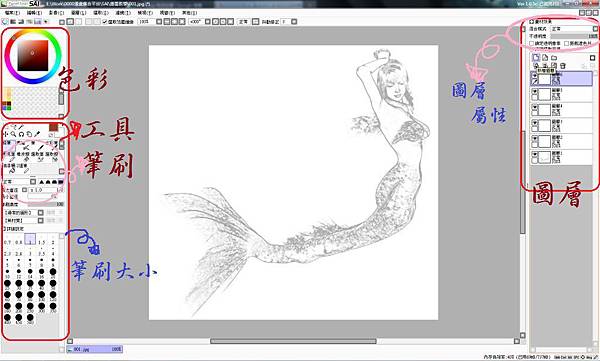
Task: Select the rectangular selection tool
Action: point(6,127)
